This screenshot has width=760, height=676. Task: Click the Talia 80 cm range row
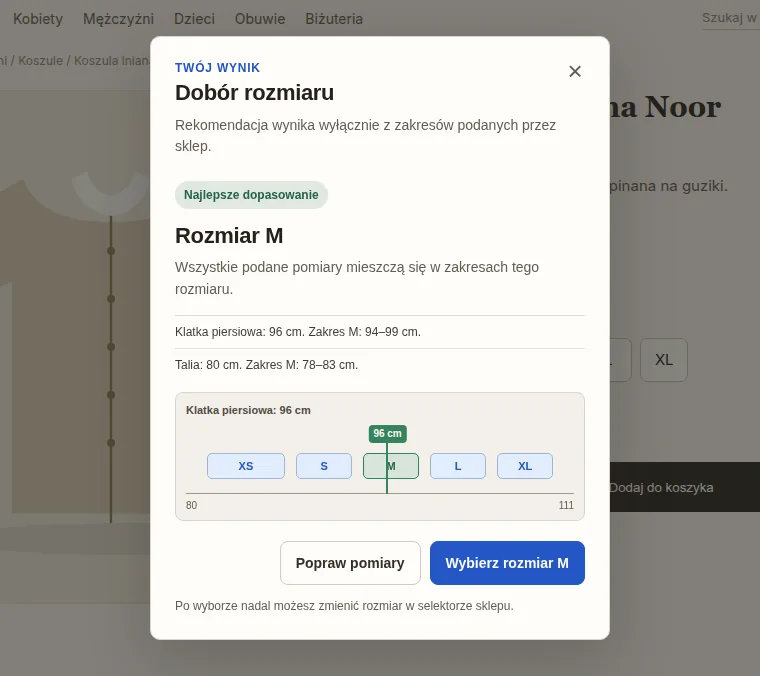pyautogui.click(x=380, y=365)
